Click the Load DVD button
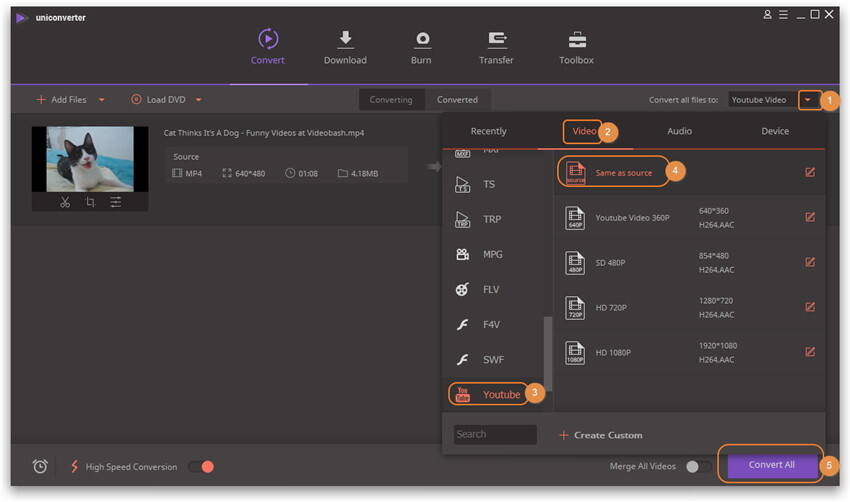Screen dimensions: 850x502 click(158, 100)
